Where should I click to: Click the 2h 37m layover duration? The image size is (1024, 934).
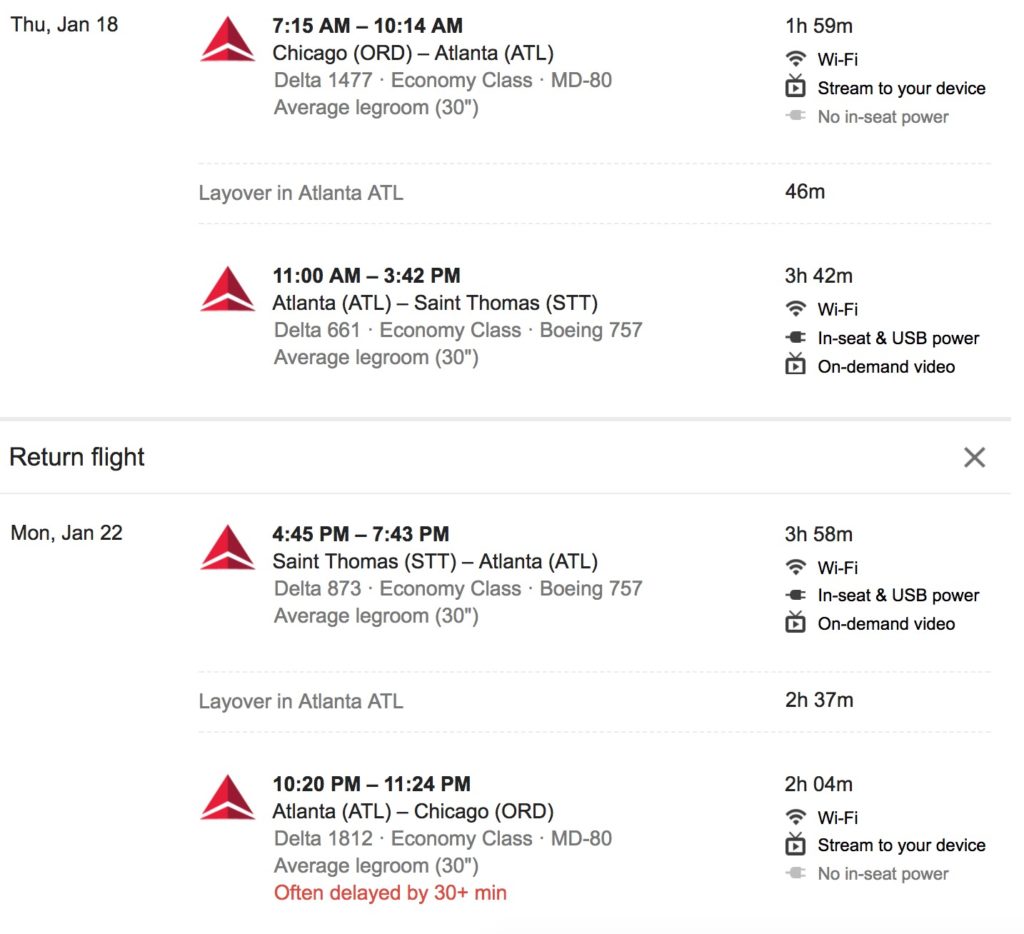(819, 700)
